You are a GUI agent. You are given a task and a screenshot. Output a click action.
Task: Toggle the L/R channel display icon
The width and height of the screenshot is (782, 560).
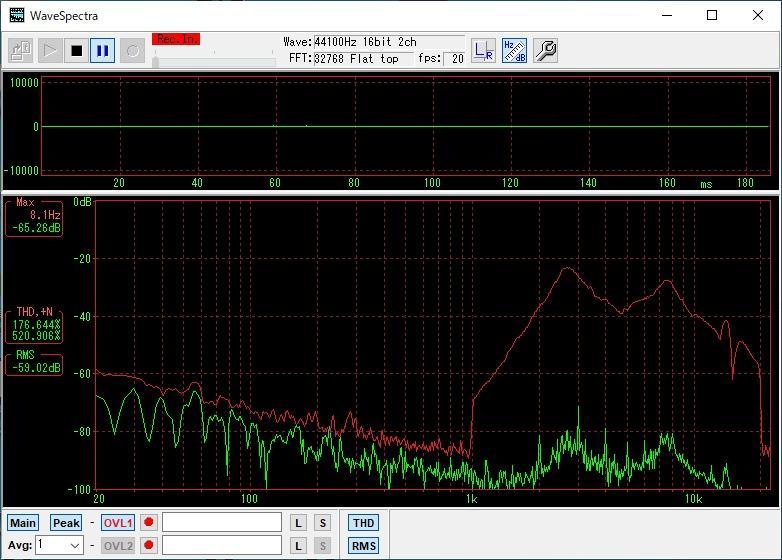tap(483, 51)
